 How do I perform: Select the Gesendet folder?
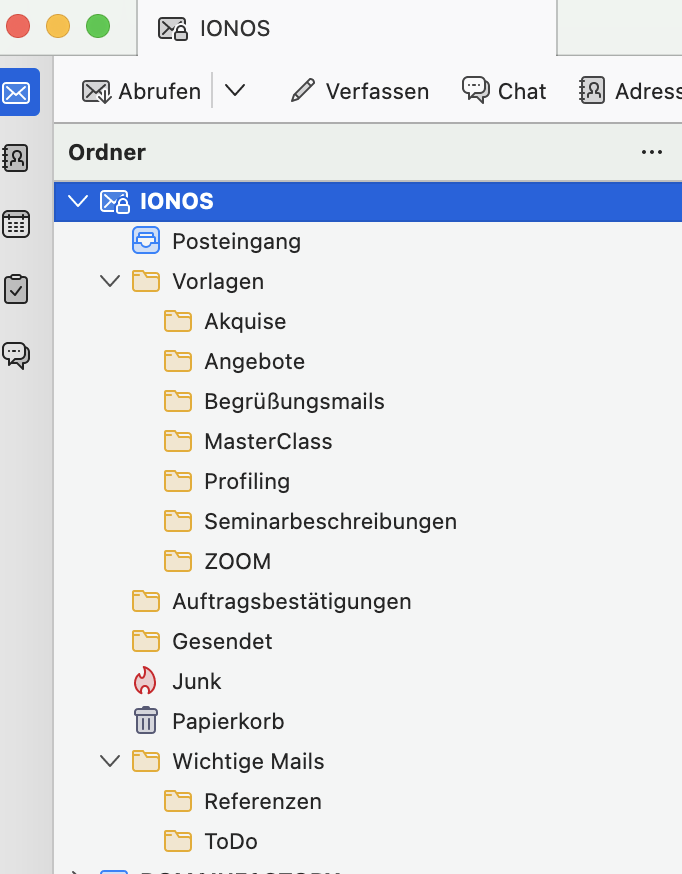click(222, 641)
